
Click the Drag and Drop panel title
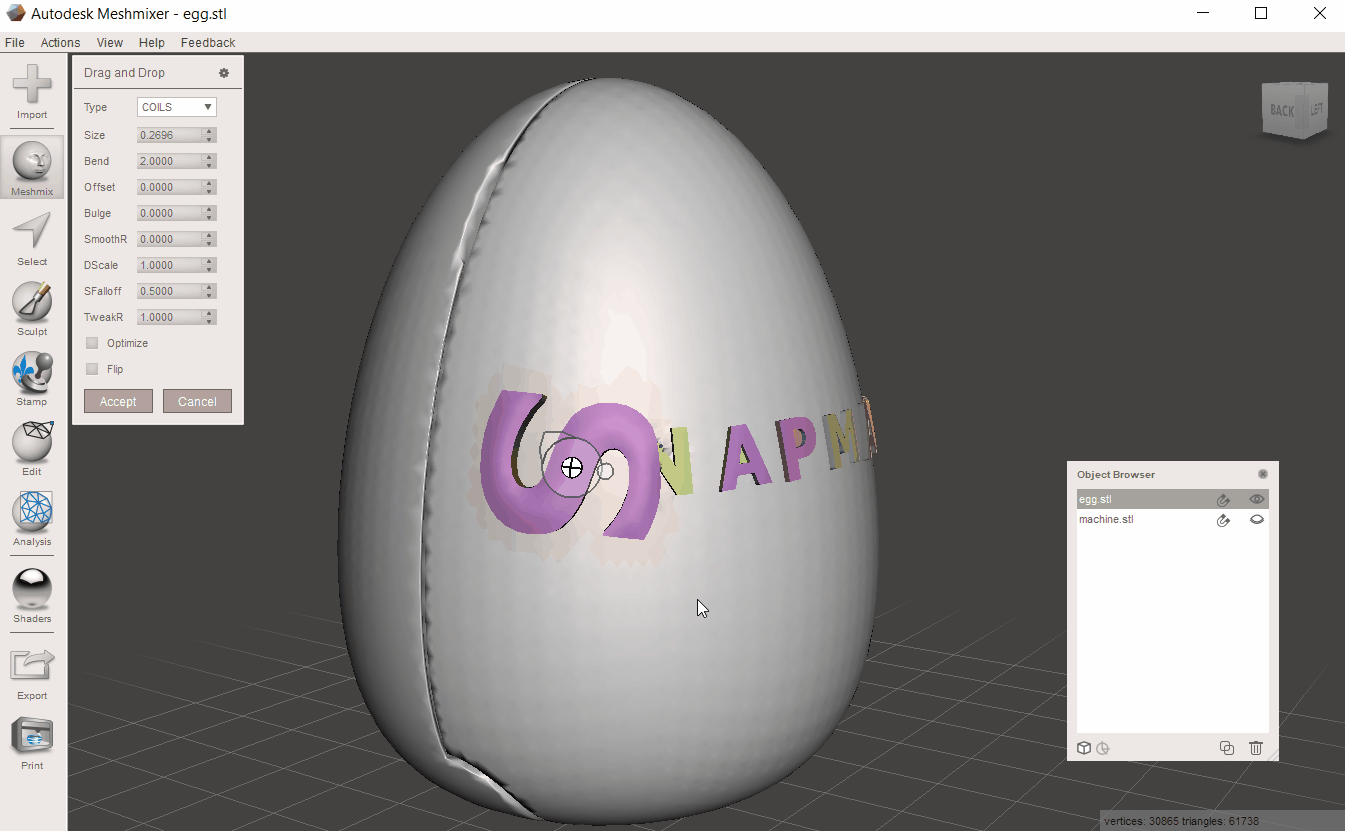pos(124,73)
